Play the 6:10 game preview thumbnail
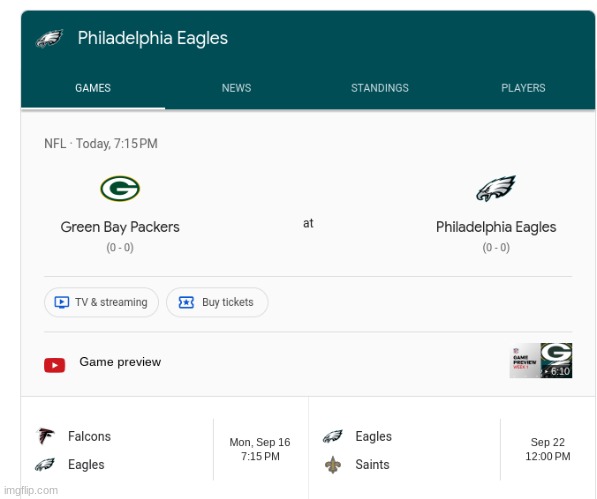 tap(541, 360)
